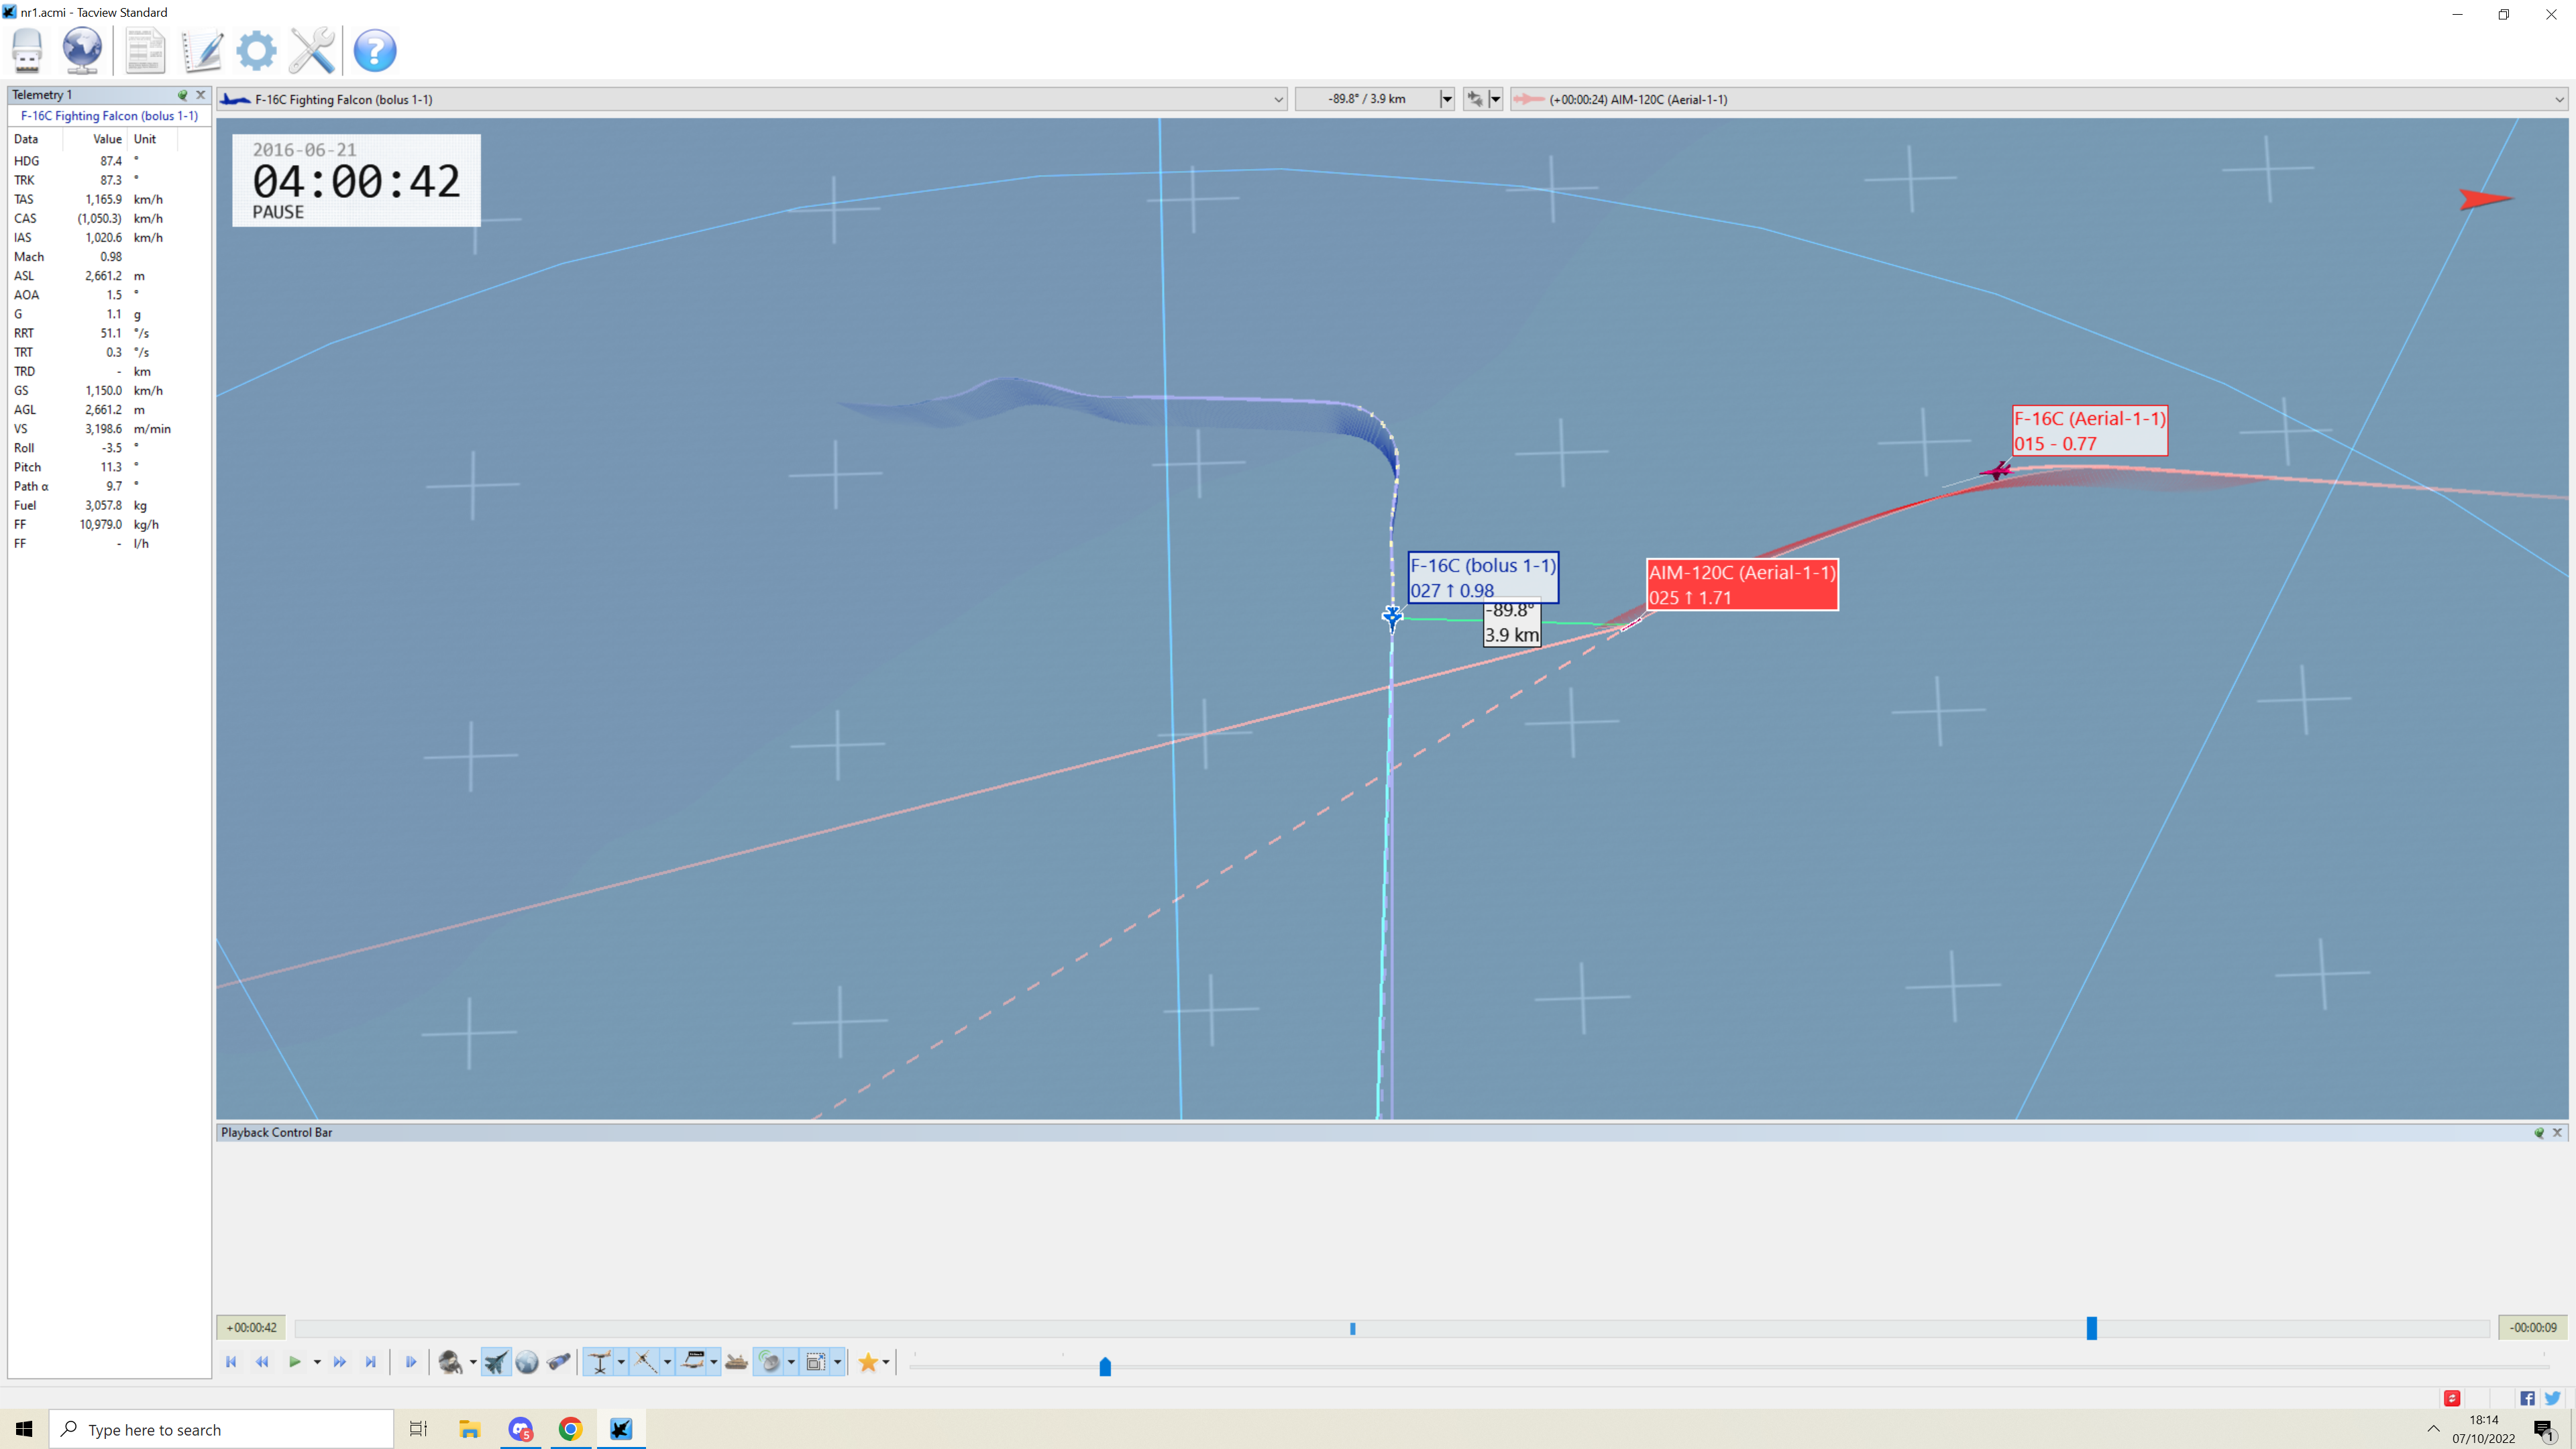Toggle the aircraft altitude stand display

click(599, 1362)
